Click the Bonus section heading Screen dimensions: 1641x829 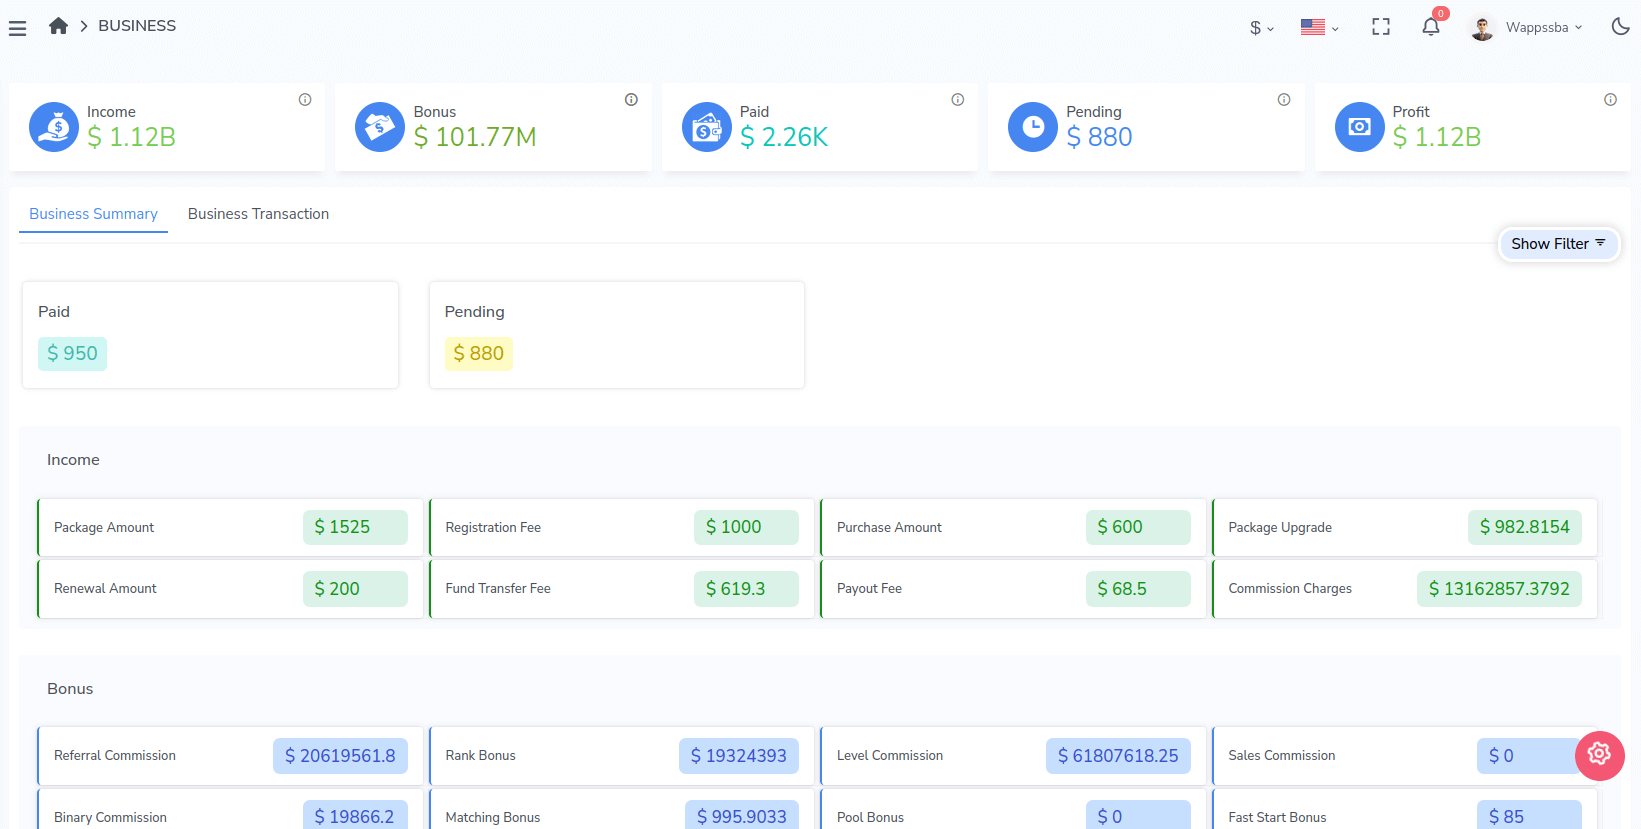(70, 689)
